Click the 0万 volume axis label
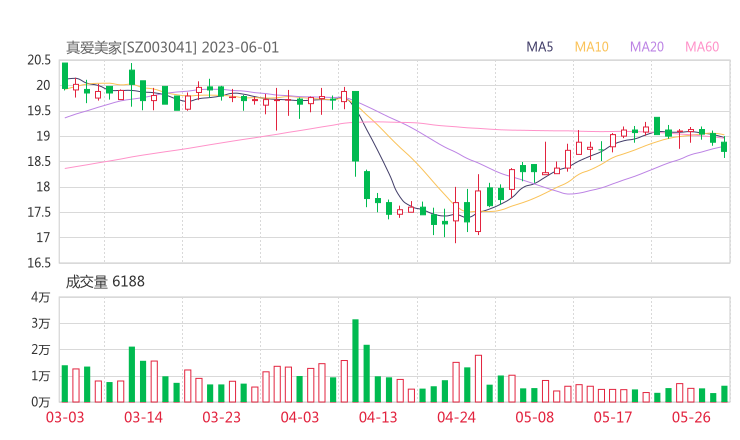The width and height of the screenshot is (740, 440). 41,402
